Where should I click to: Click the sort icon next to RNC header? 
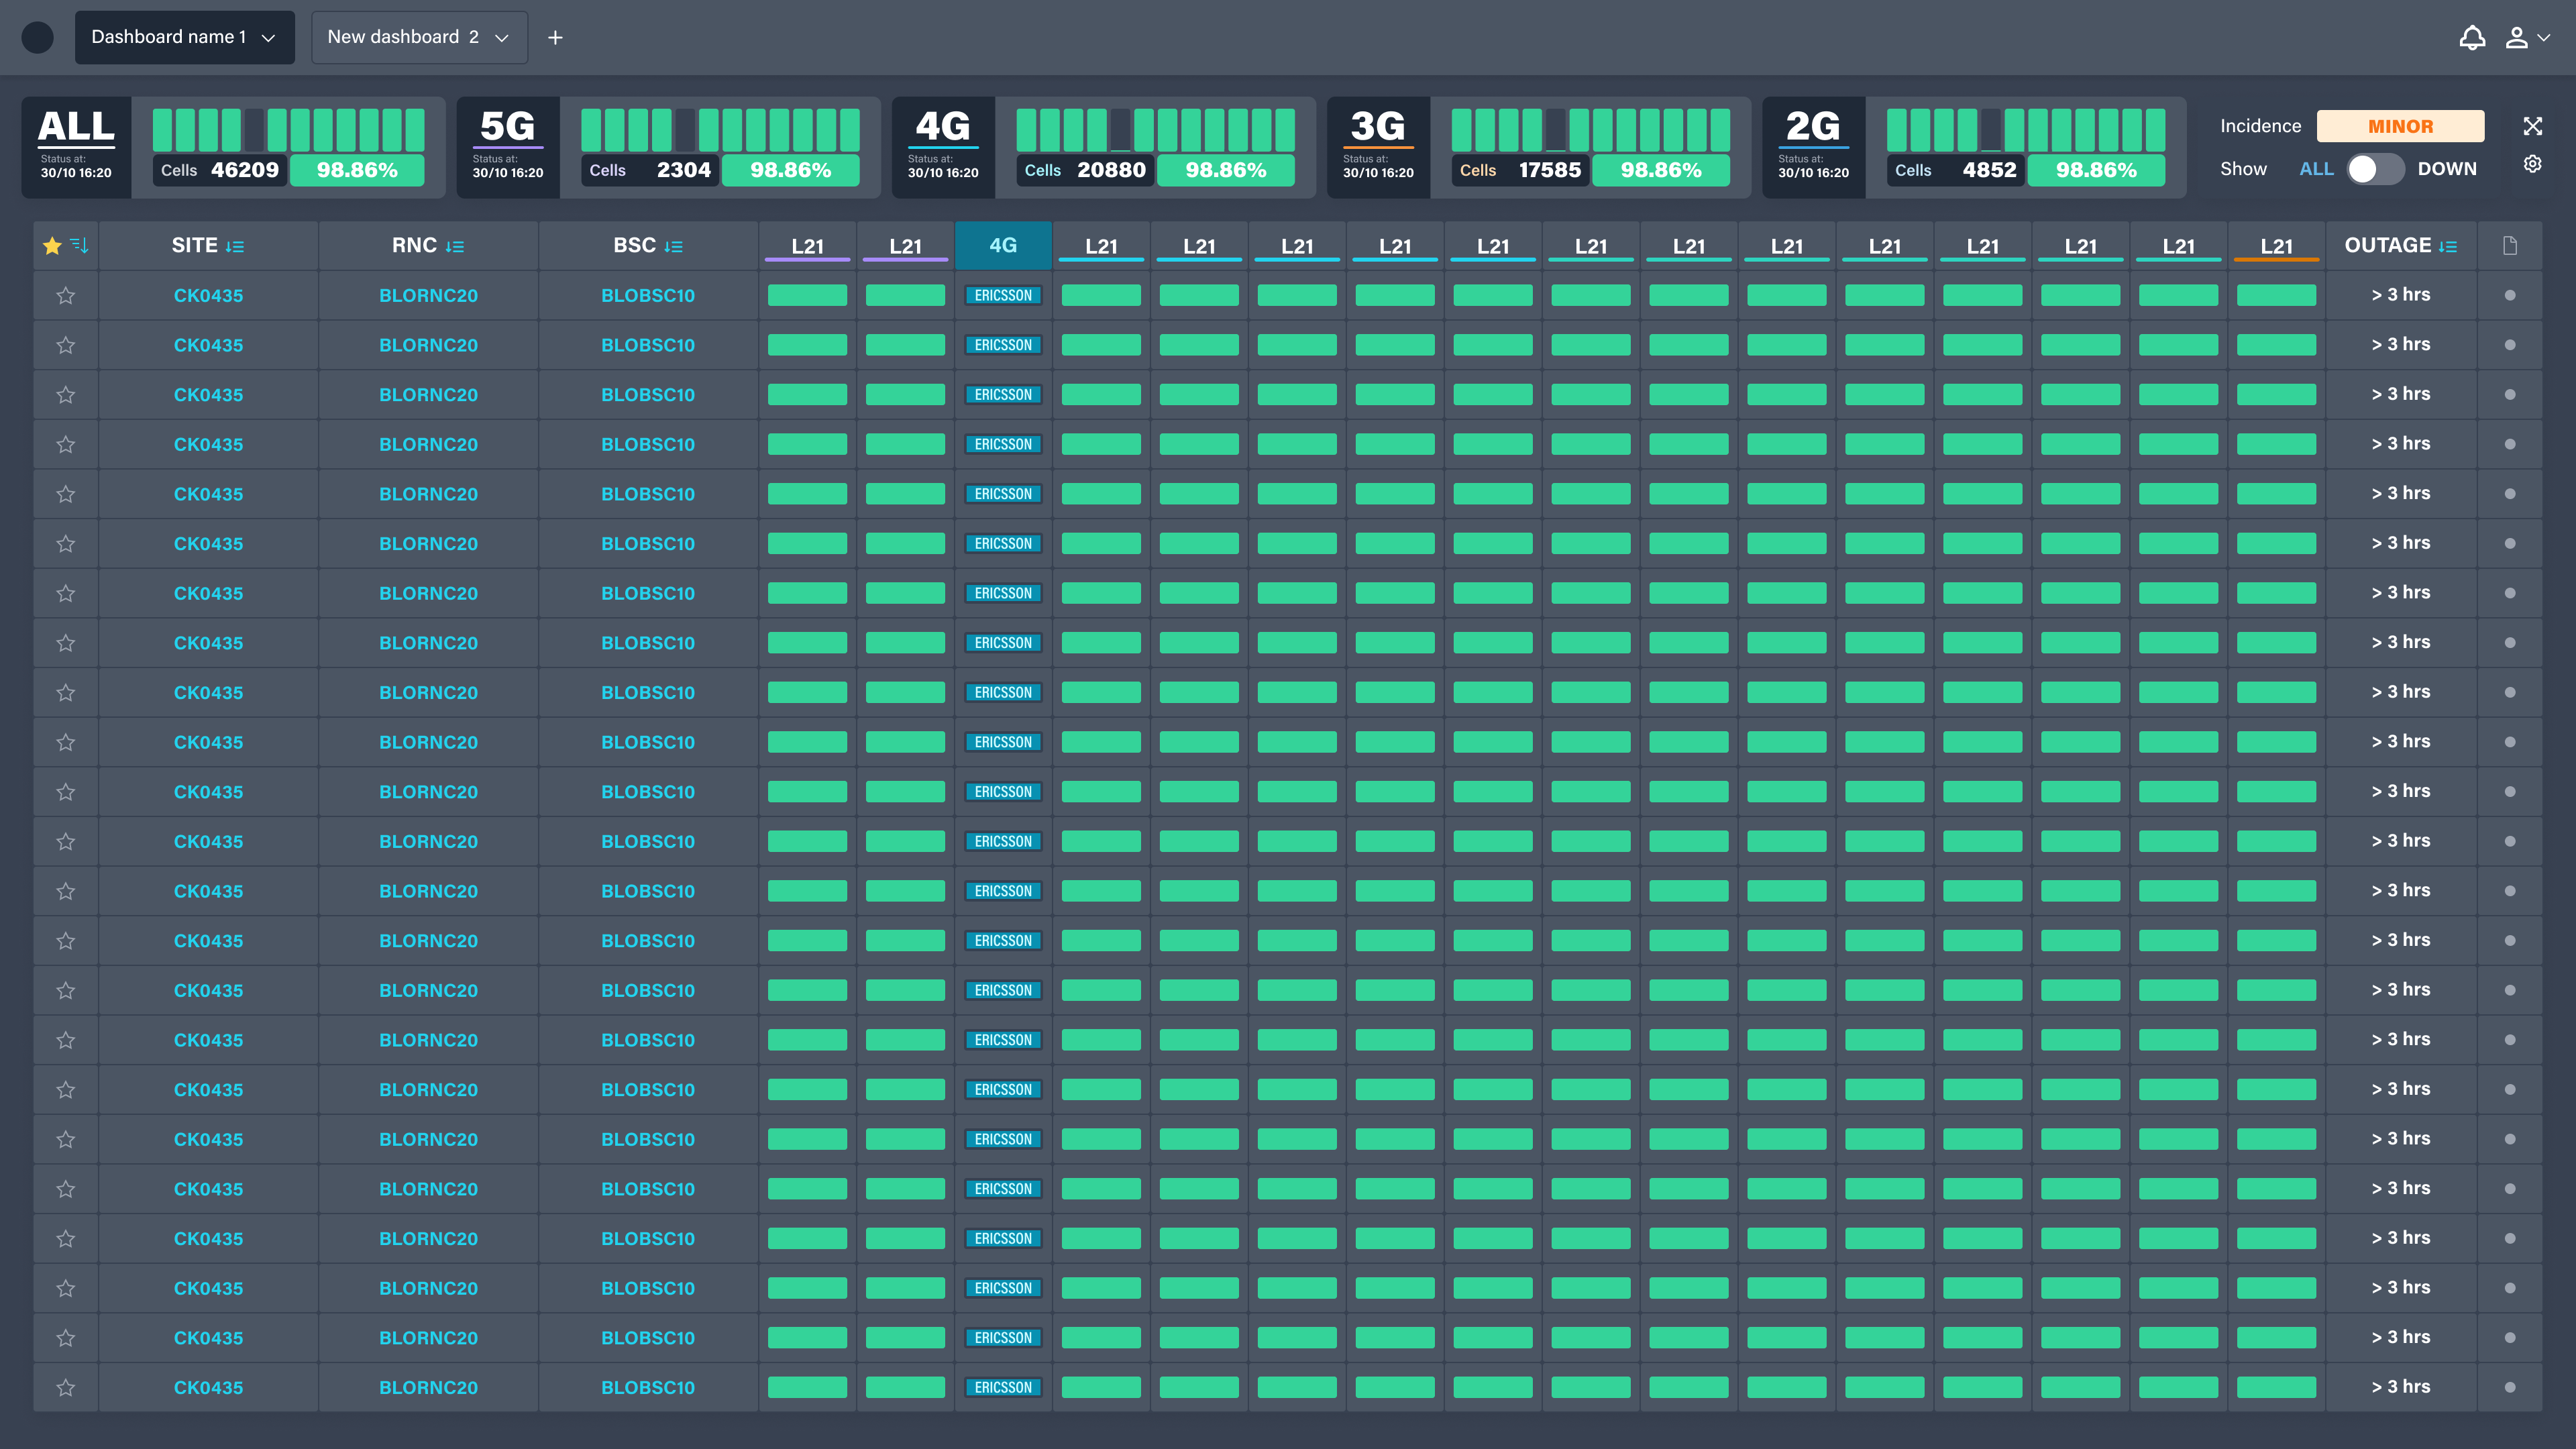click(456, 245)
